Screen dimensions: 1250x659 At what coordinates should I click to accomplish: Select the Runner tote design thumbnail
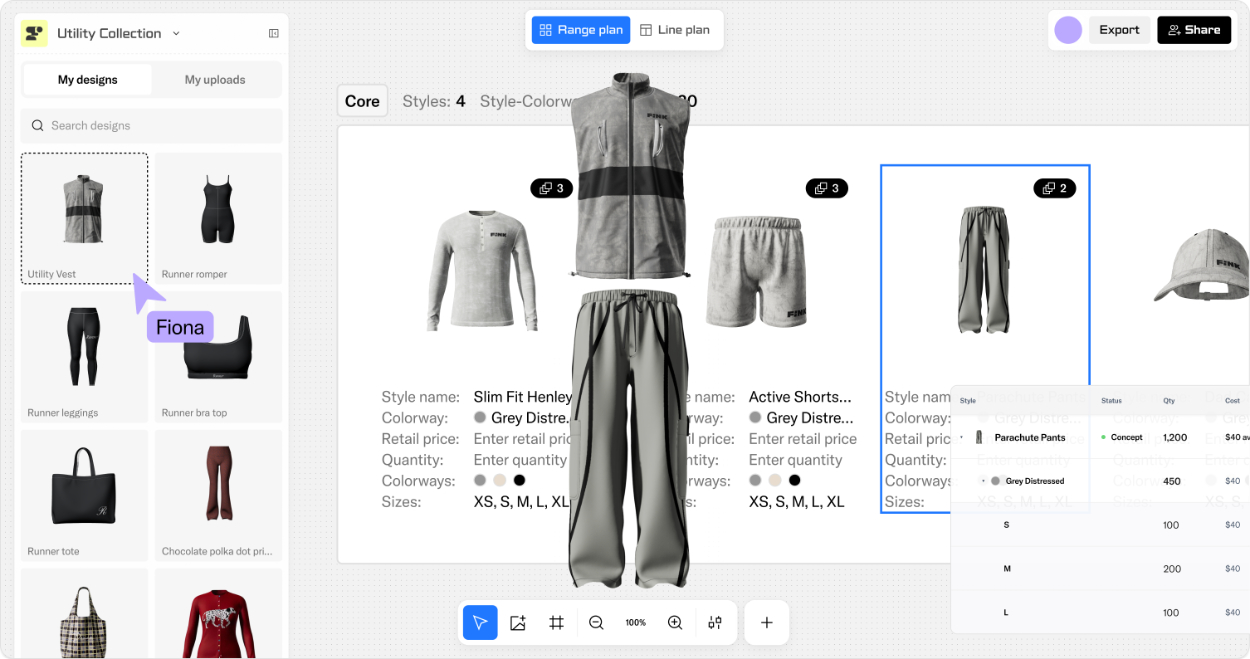coord(84,495)
